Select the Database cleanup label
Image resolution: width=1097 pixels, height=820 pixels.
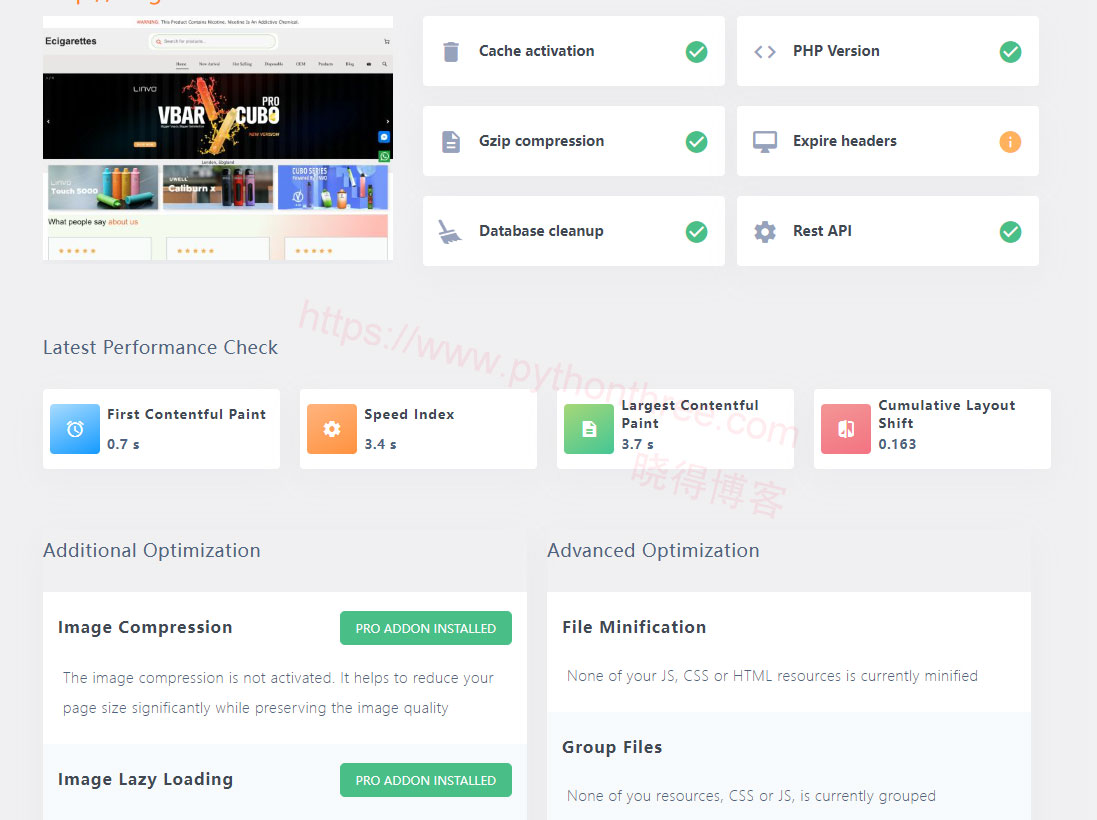tap(542, 231)
